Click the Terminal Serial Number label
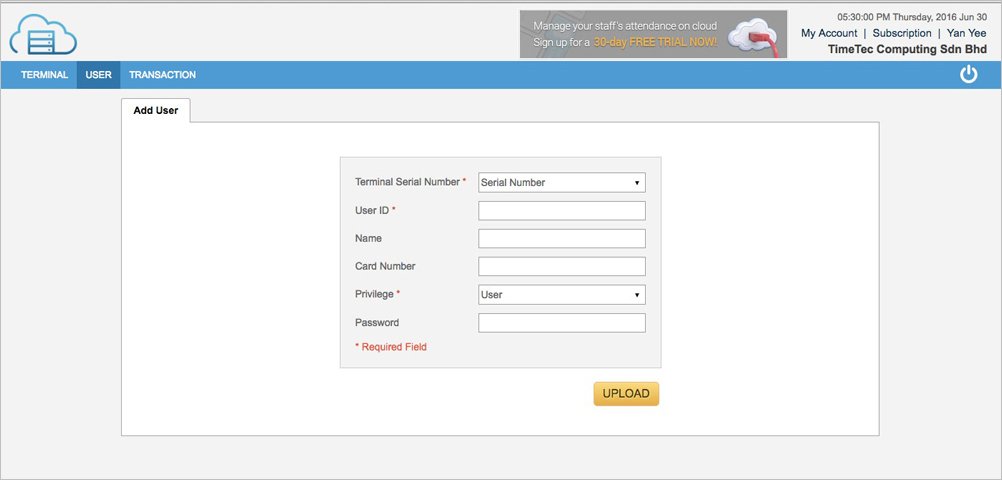Screen dimensions: 1002x480 coord(407,182)
